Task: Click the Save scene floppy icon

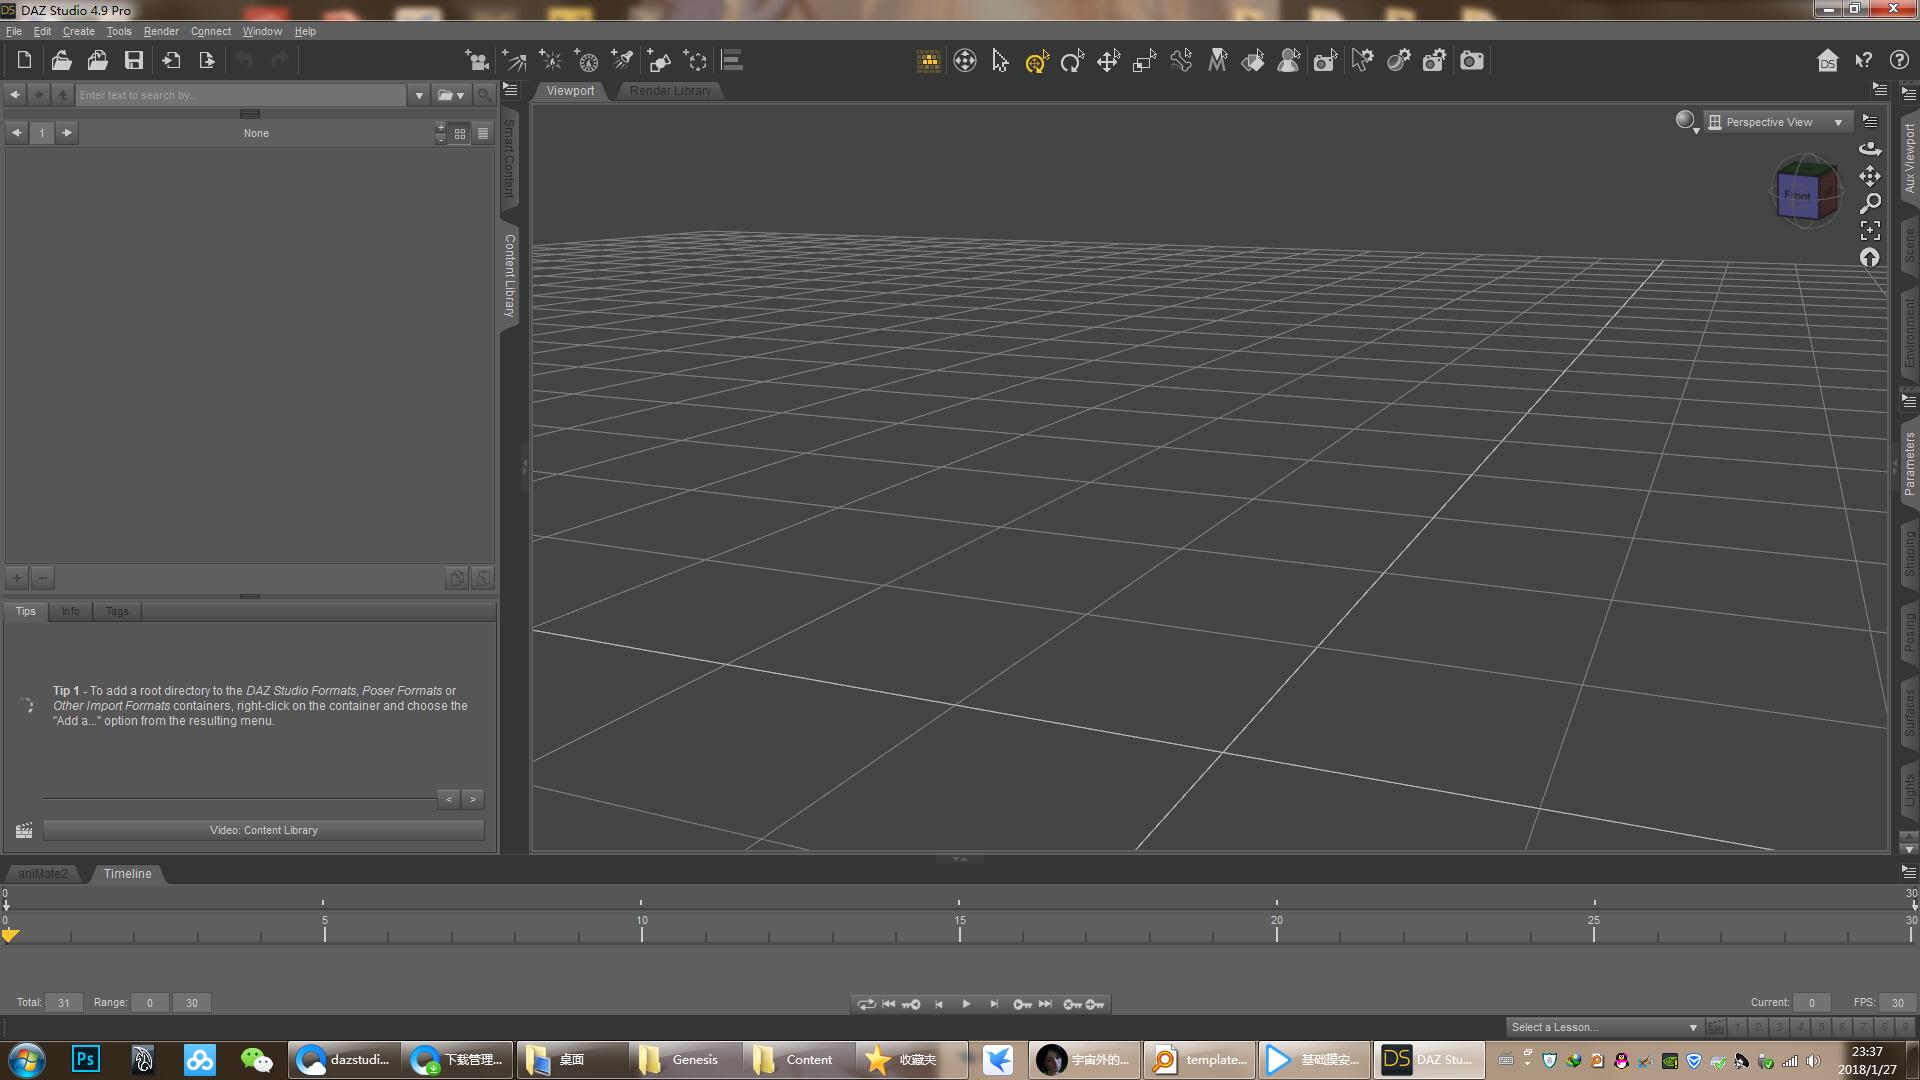Action: (x=133, y=61)
